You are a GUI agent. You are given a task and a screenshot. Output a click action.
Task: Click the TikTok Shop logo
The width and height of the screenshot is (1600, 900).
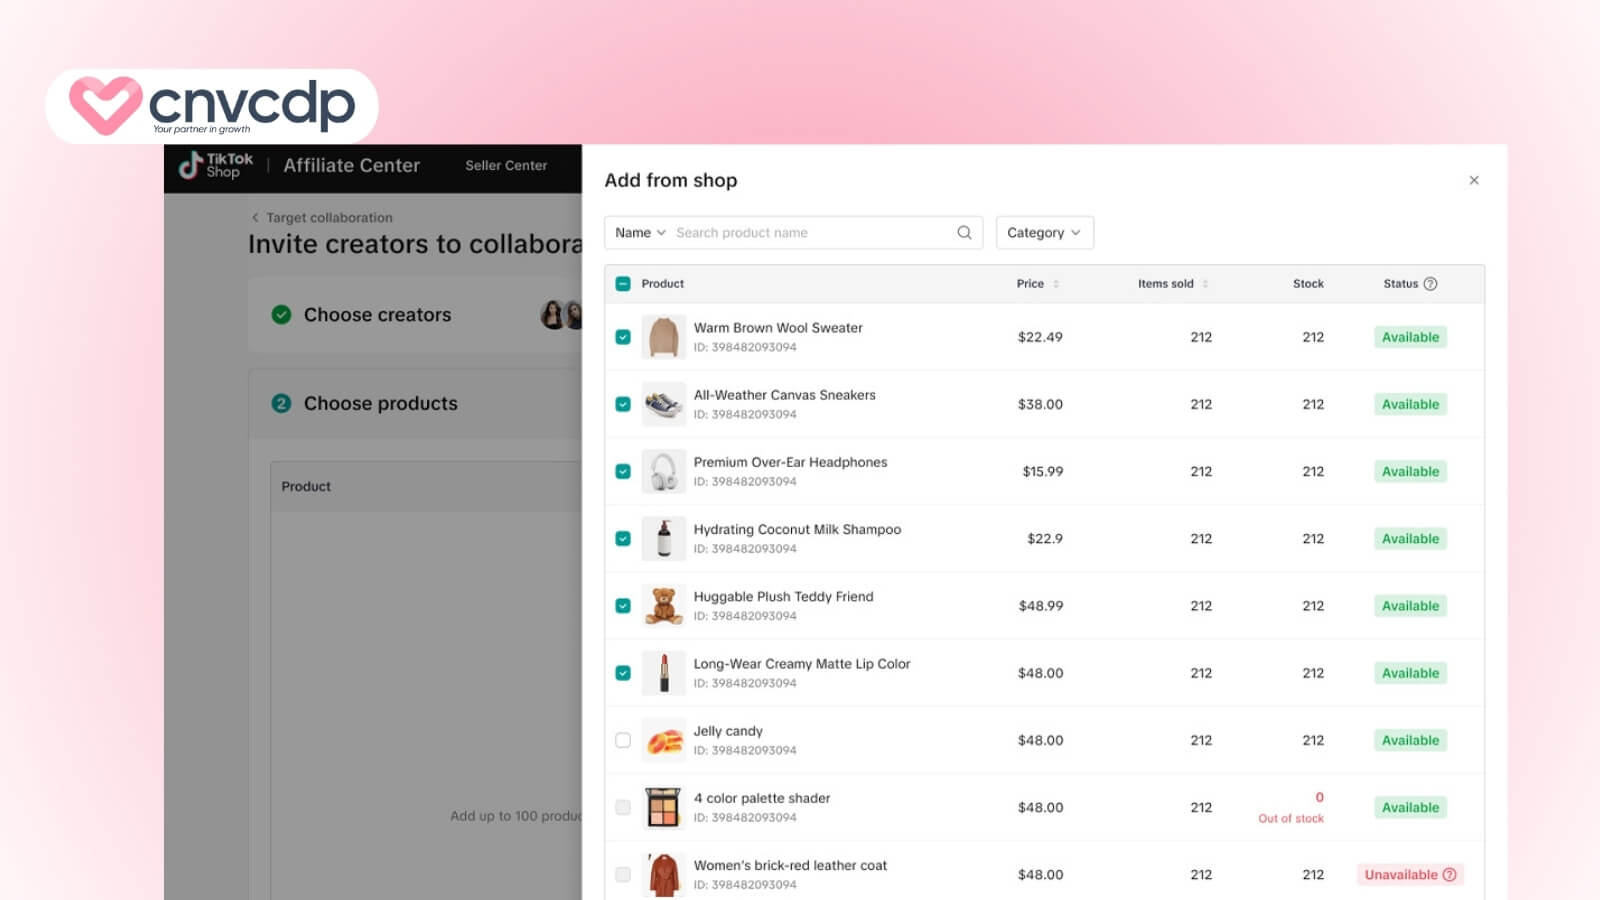pyautogui.click(x=215, y=165)
